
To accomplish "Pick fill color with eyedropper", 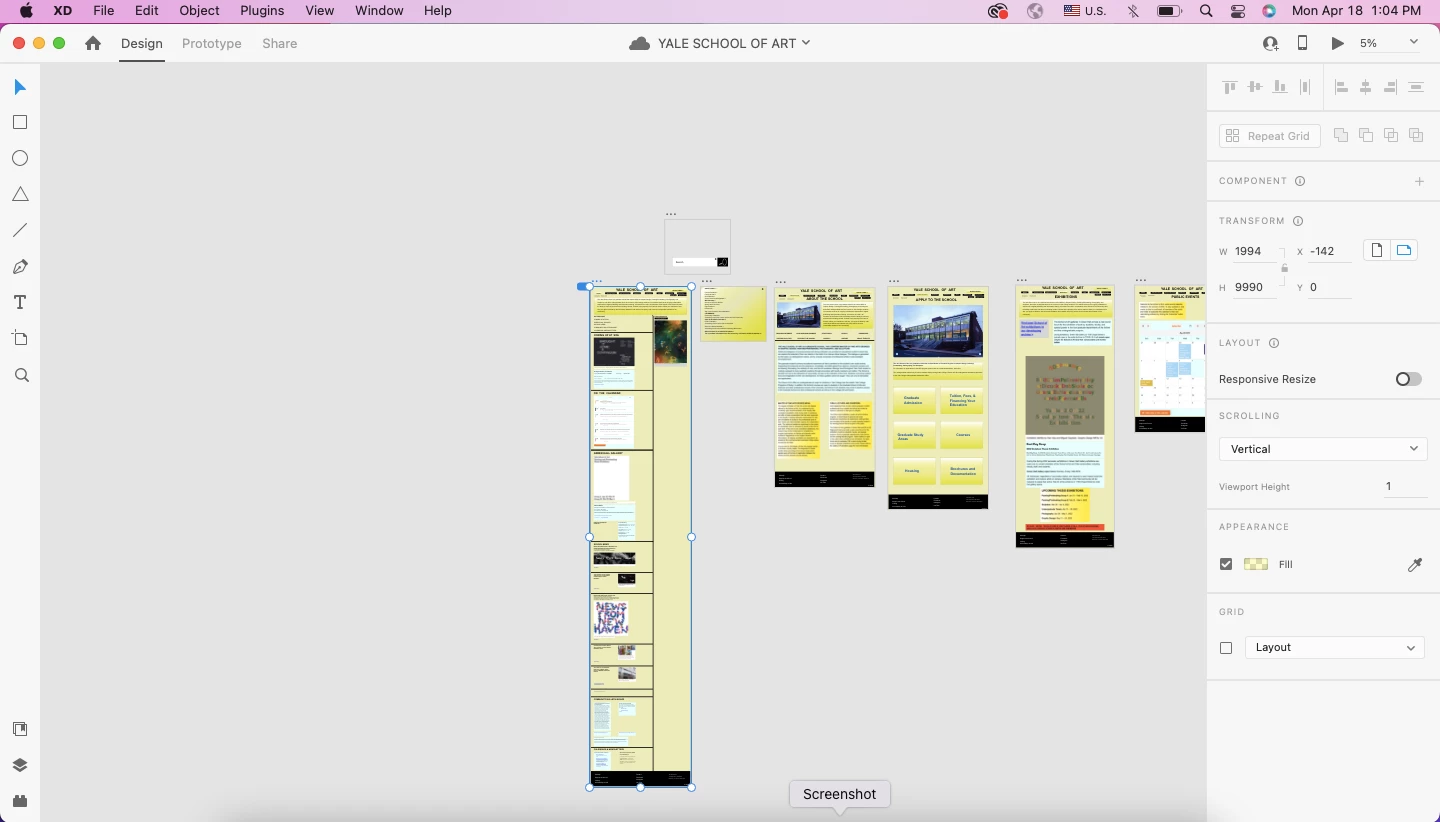I will [1415, 565].
